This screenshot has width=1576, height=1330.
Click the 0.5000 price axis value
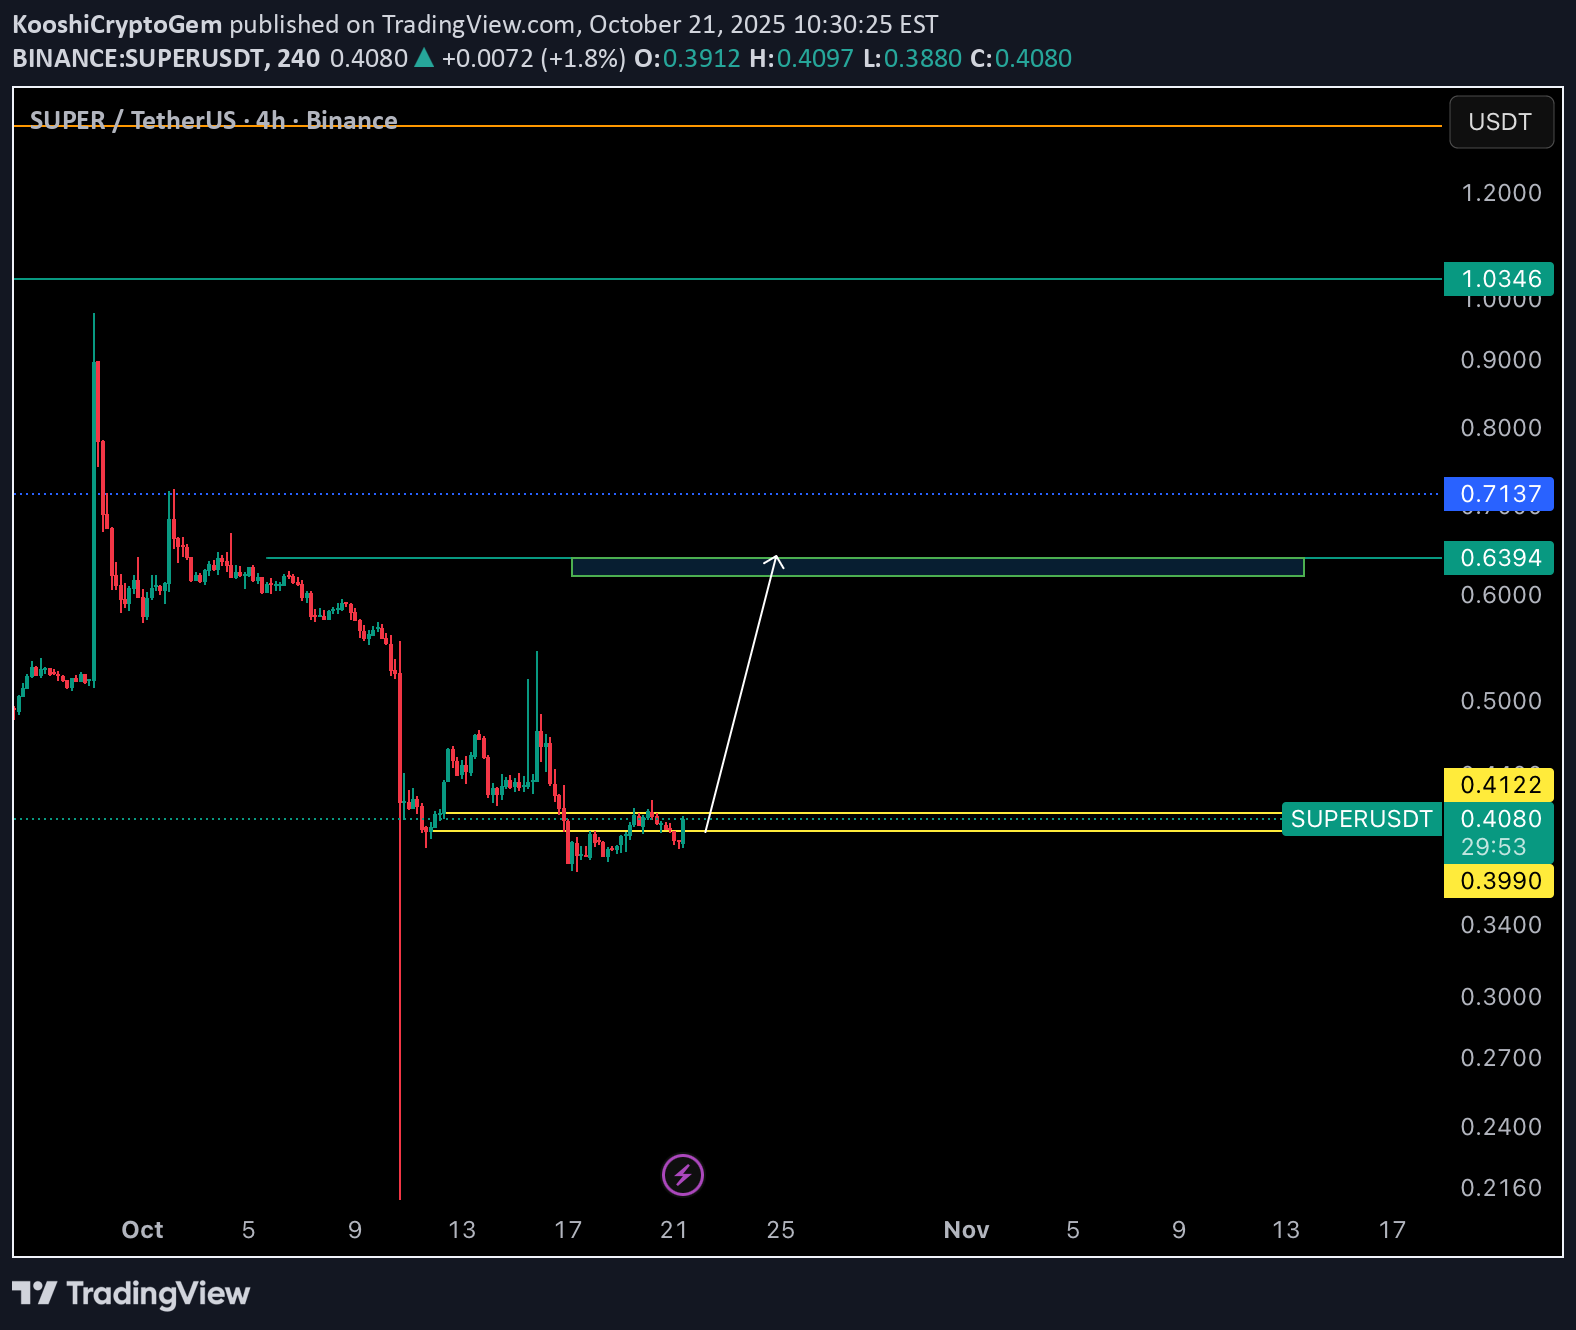click(x=1501, y=701)
